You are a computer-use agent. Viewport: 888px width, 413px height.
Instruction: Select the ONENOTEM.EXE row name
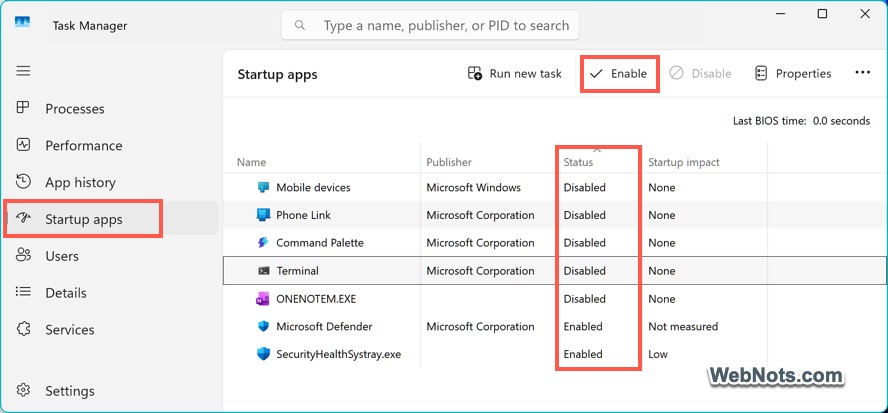point(316,299)
